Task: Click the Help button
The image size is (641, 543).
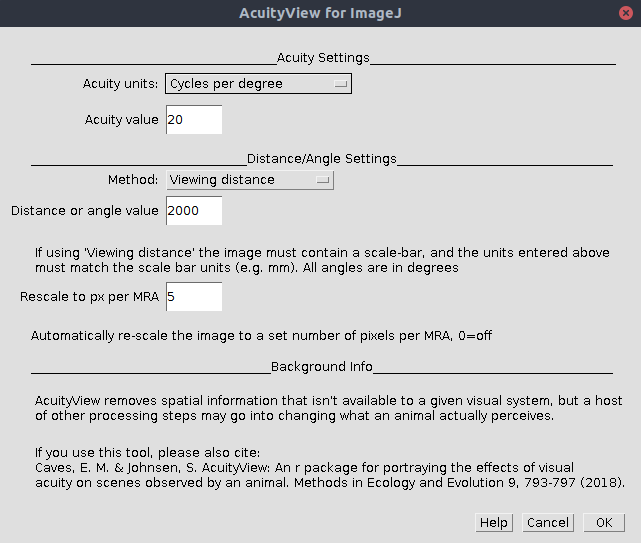Action: click(x=494, y=523)
